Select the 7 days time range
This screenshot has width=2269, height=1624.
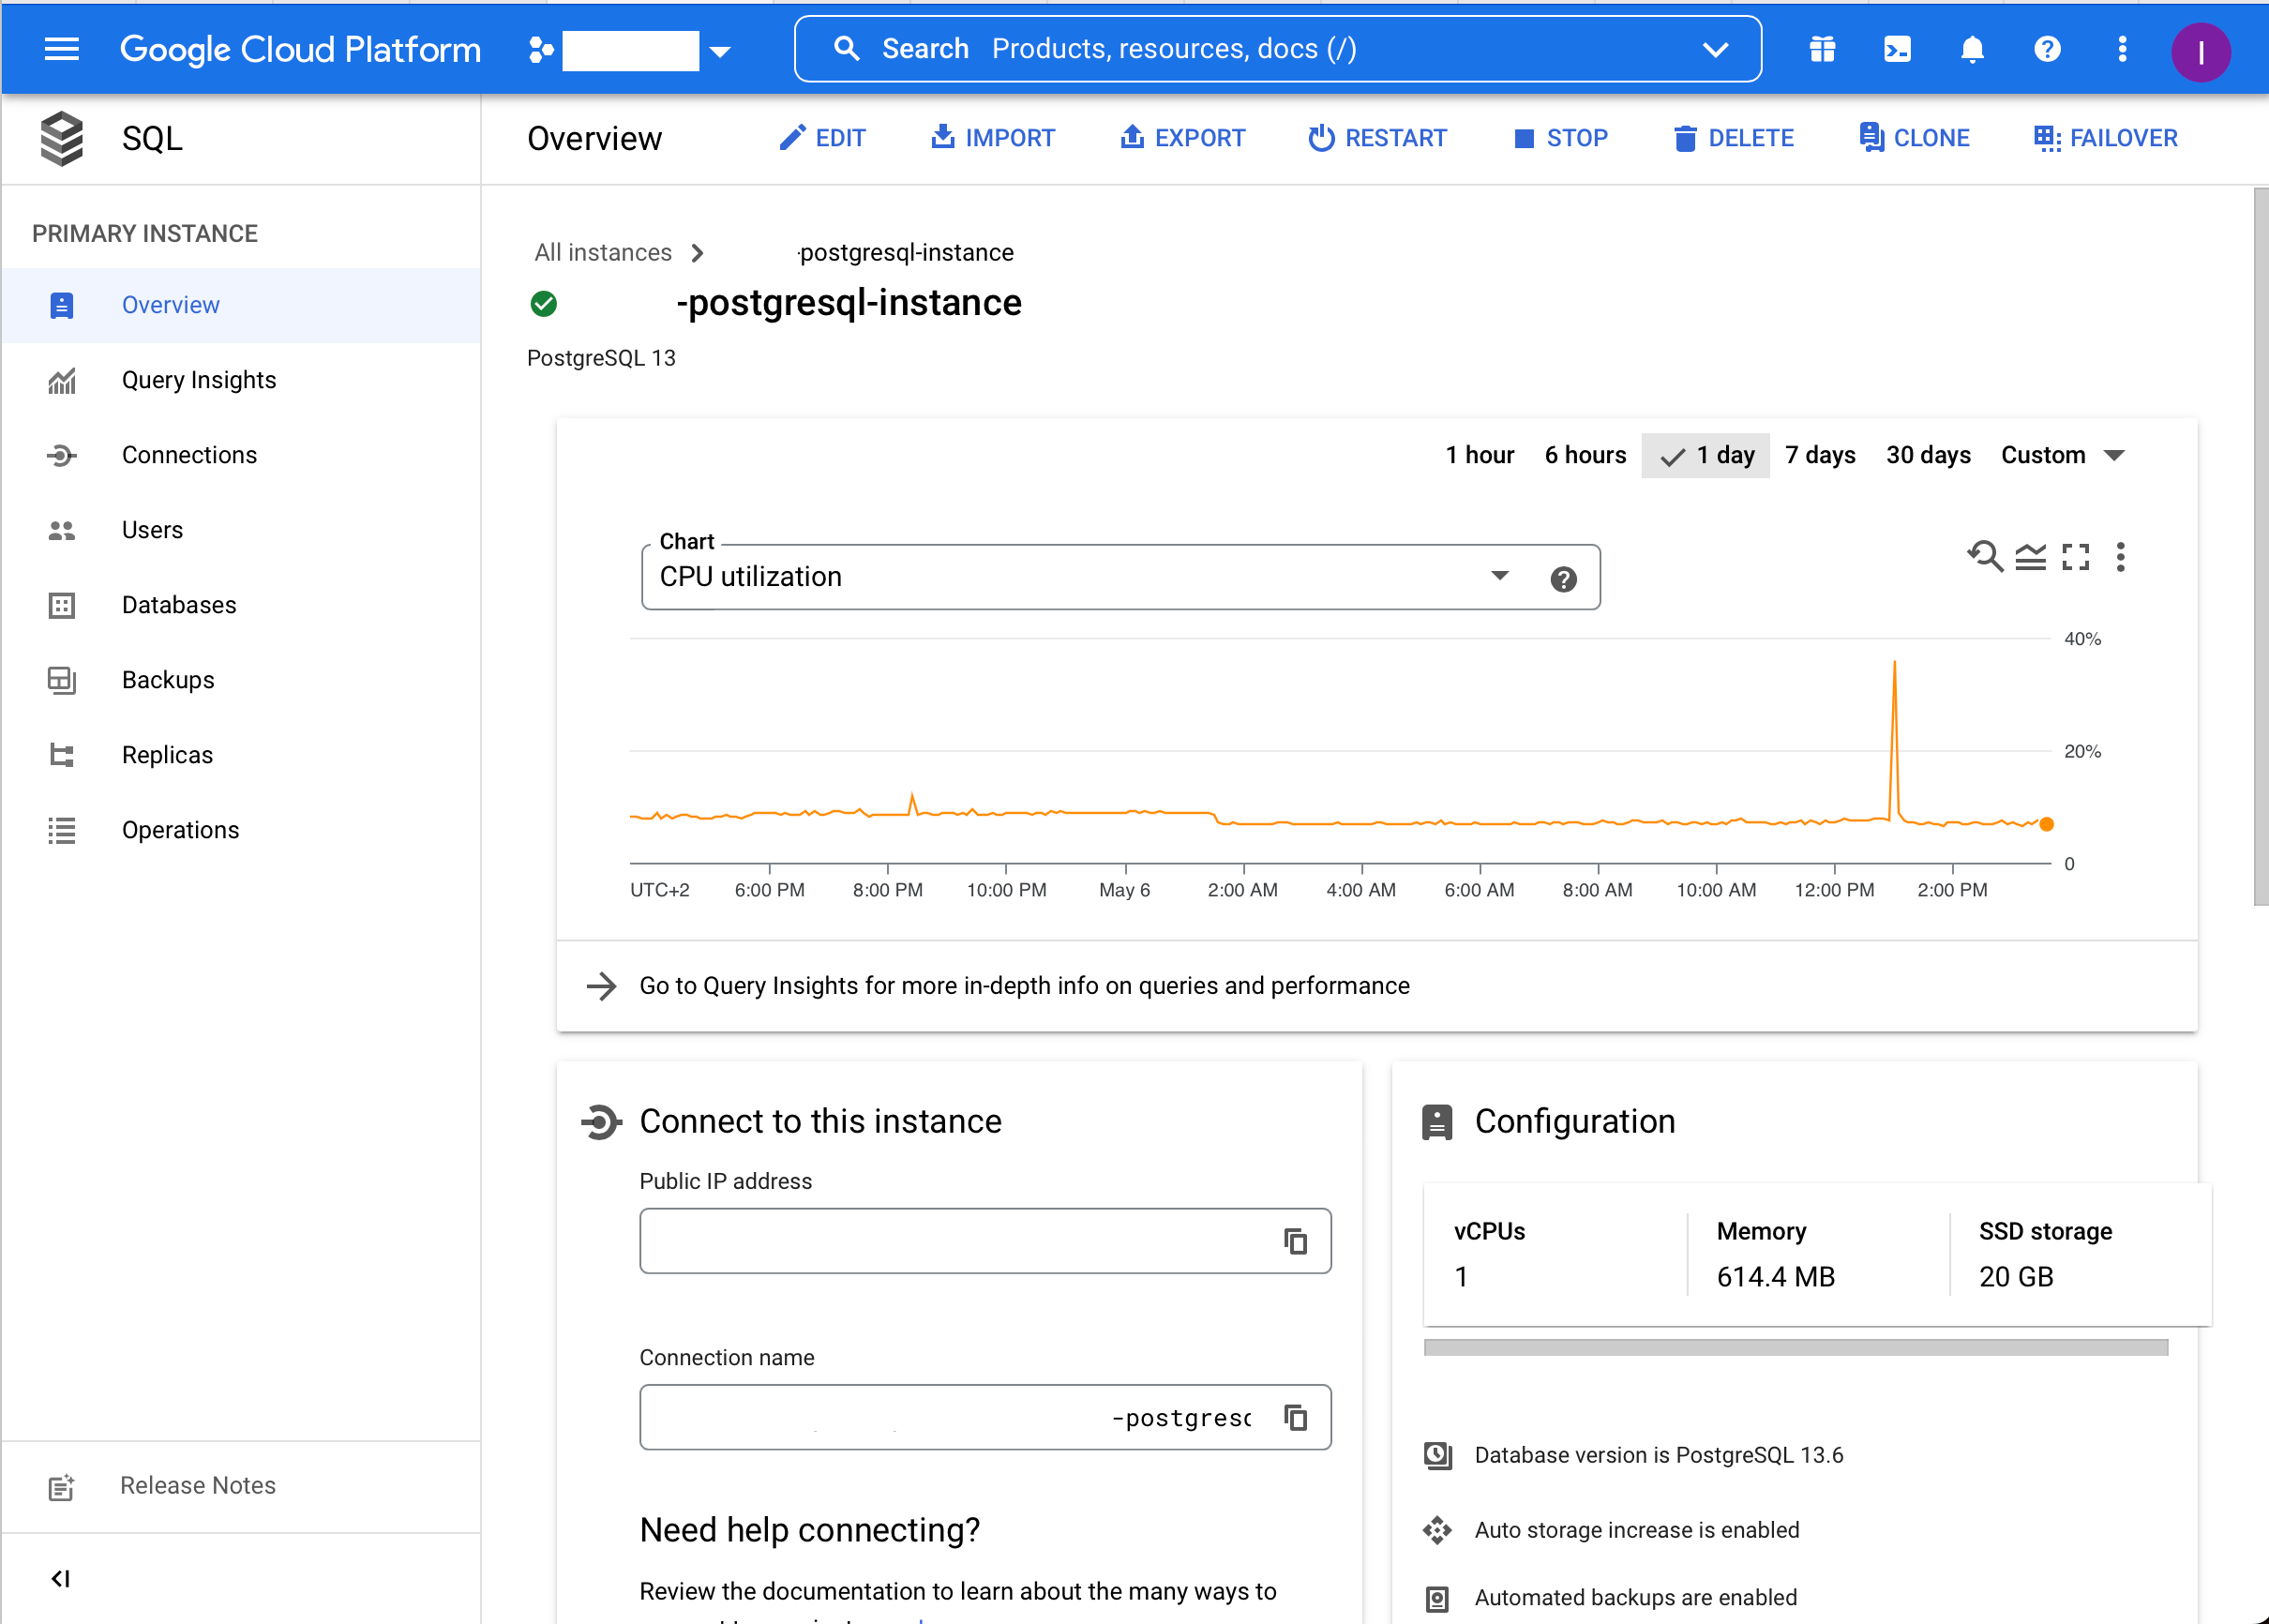click(x=1820, y=455)
